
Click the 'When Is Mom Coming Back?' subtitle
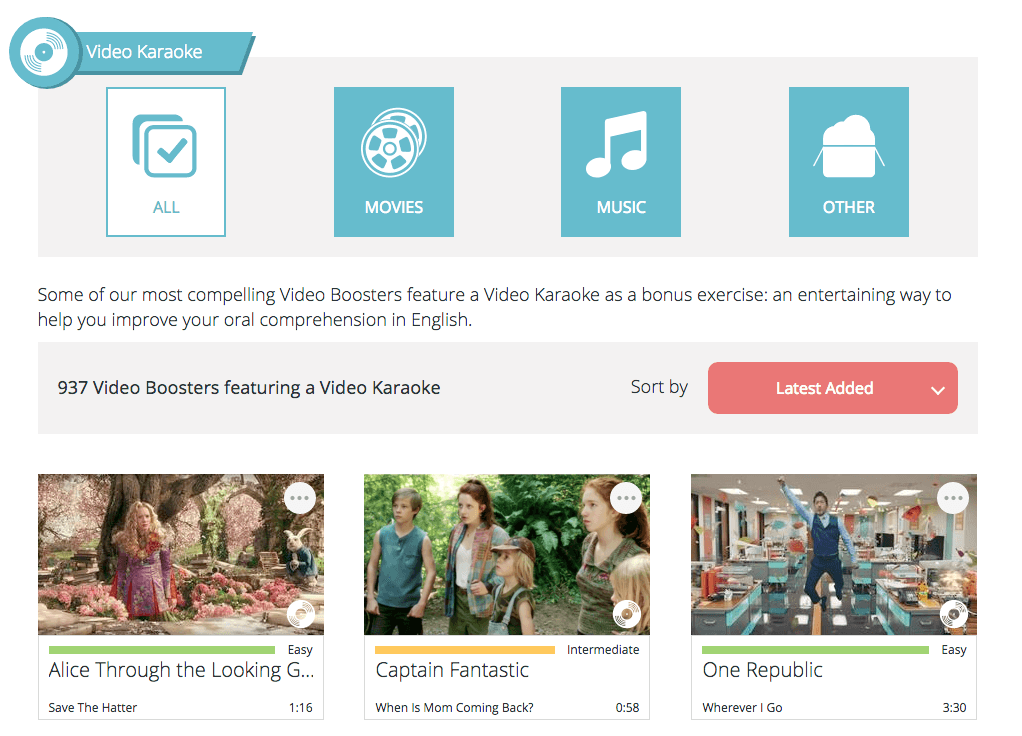(454, 707)
